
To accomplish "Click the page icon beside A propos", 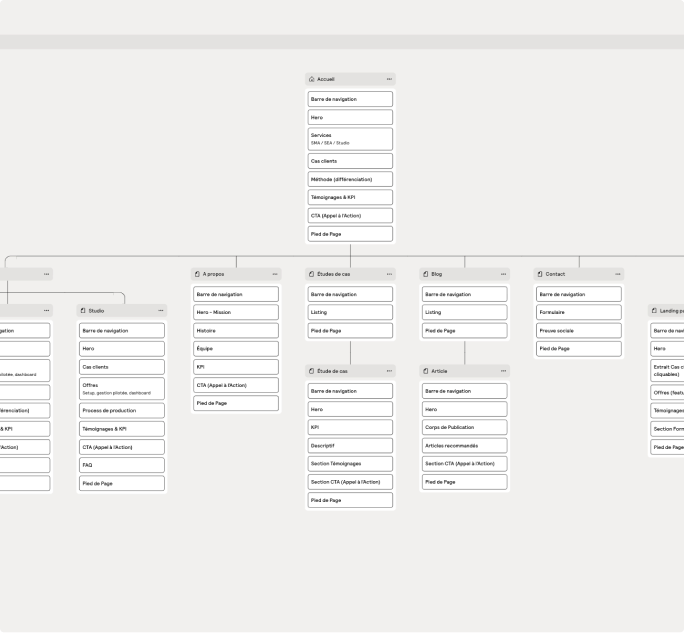I will tap(197, 274).
